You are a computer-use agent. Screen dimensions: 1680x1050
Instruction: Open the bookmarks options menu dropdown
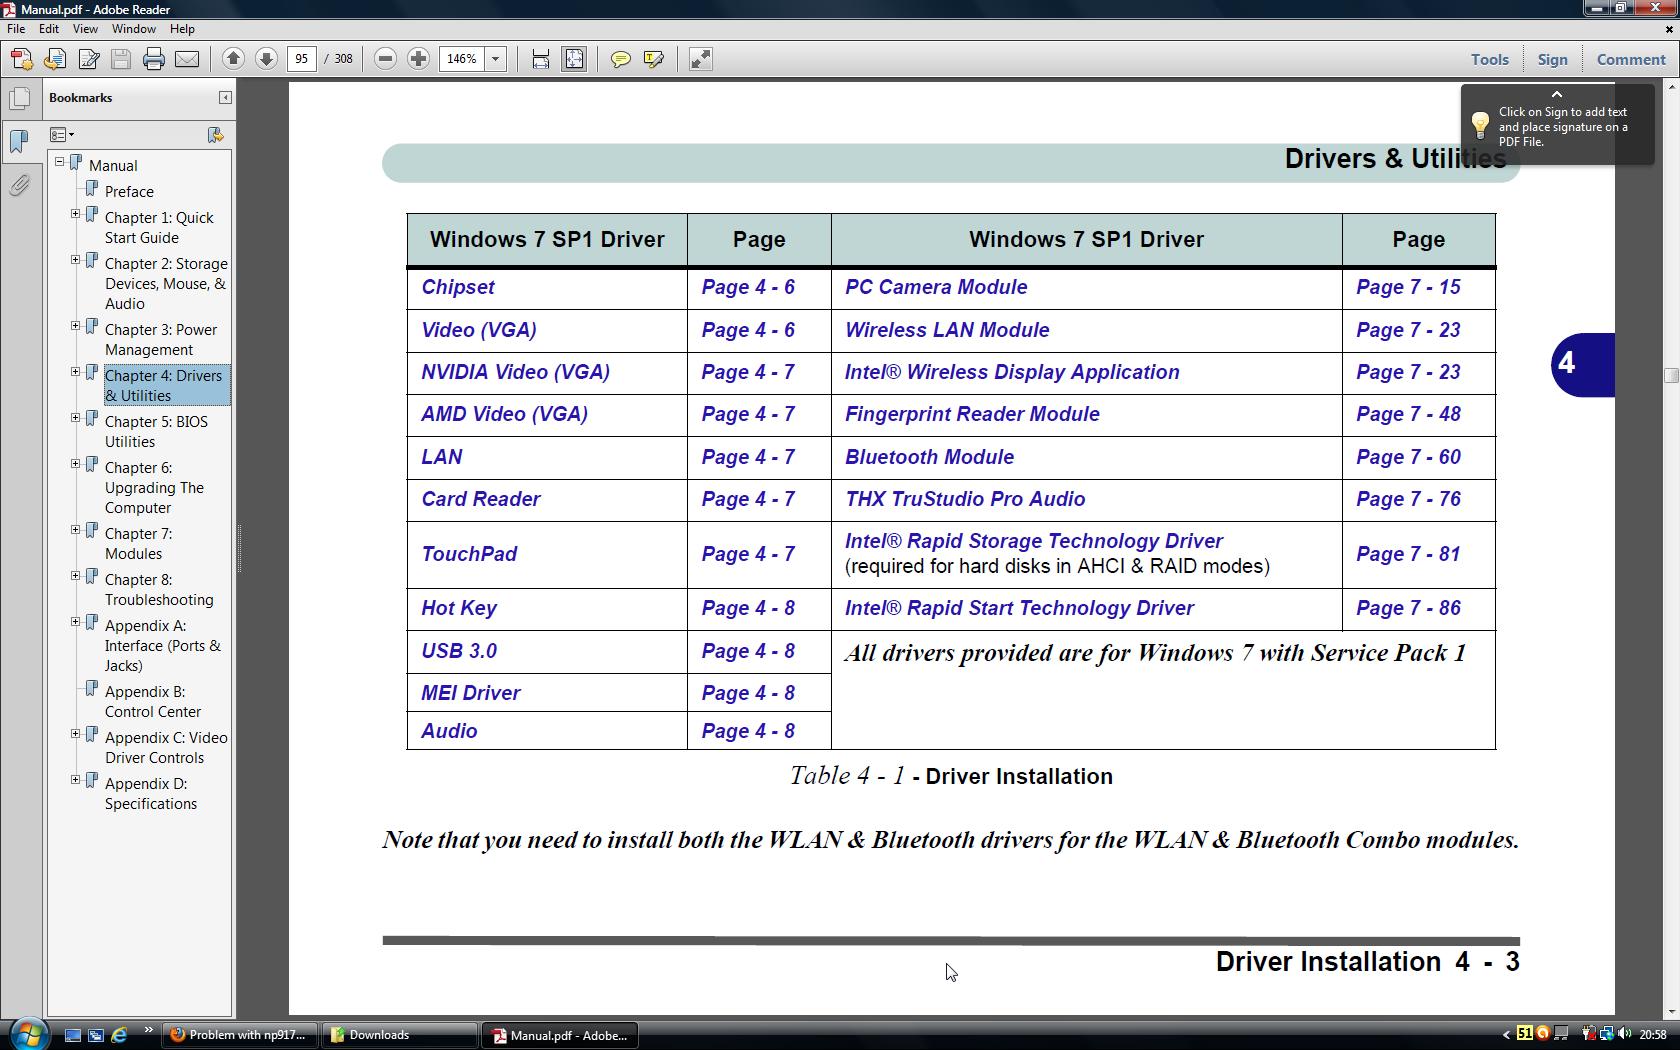(62, 135)
